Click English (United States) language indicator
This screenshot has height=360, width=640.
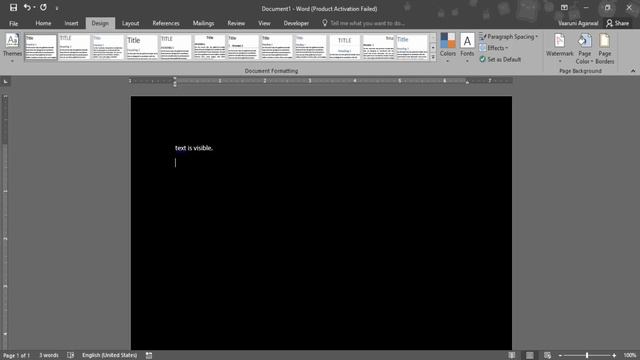pos(109,356)
